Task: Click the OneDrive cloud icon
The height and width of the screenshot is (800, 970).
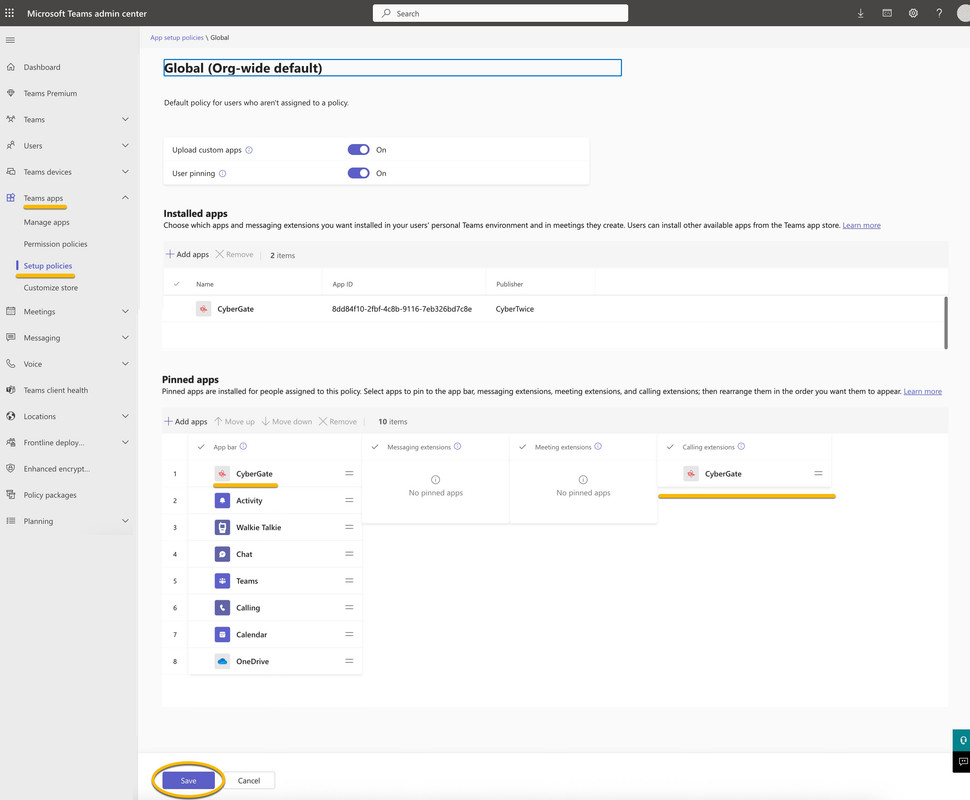Action: (x=222, y=661)
